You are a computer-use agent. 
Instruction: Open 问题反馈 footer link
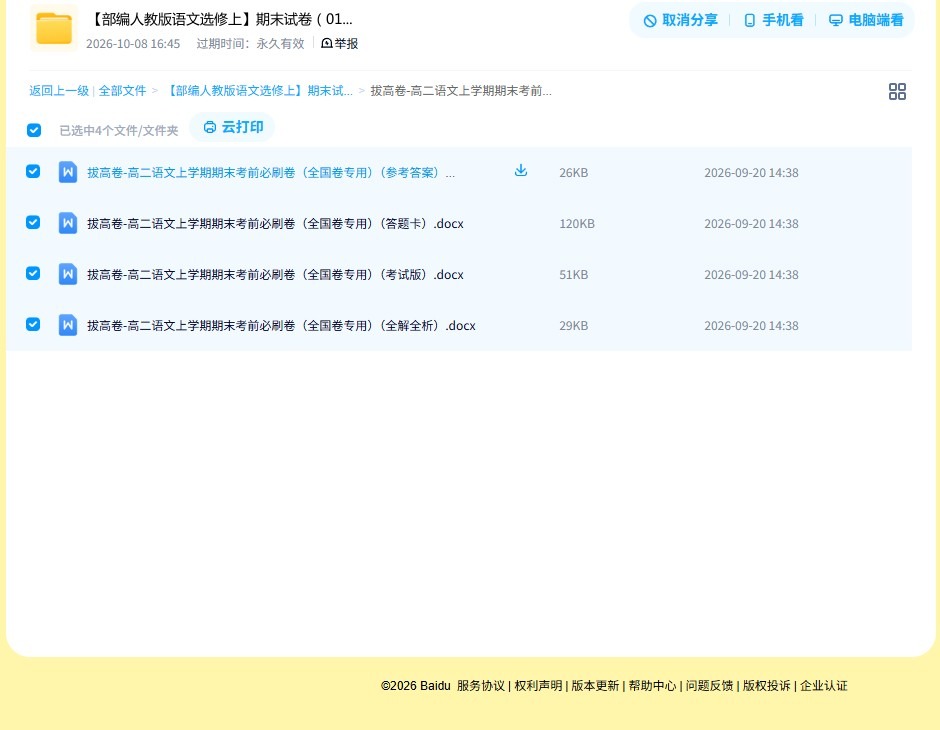[x=709, y=686]
